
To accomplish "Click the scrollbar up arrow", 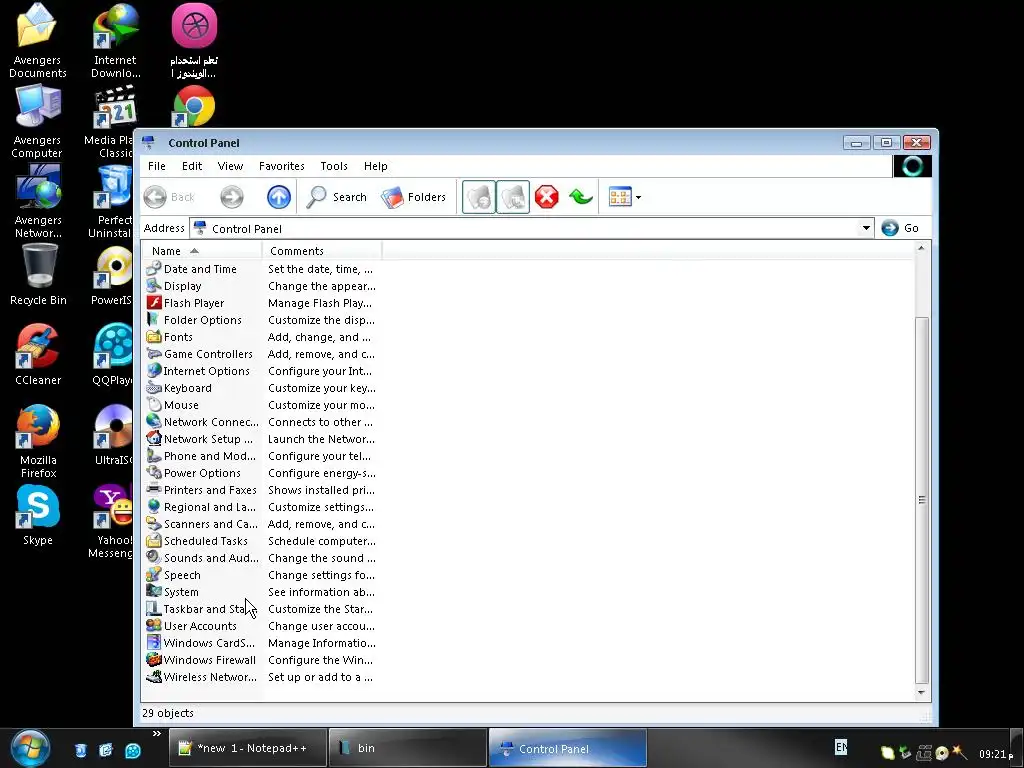I will (921, 248).
